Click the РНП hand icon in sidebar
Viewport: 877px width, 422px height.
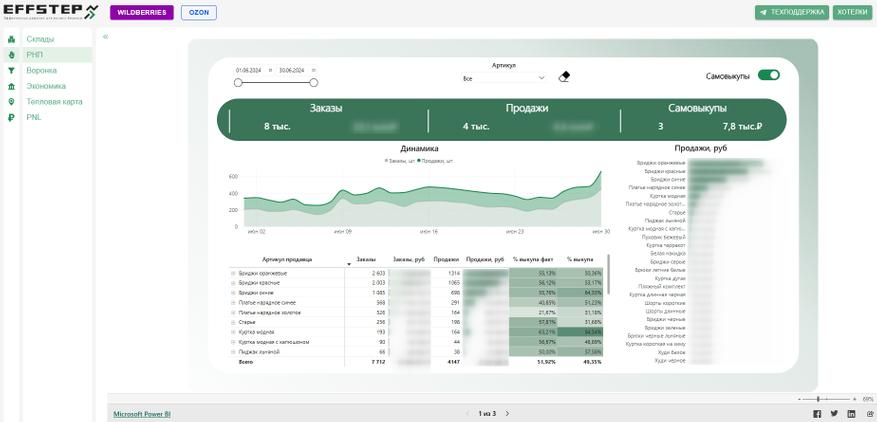[x=11, y=55]
